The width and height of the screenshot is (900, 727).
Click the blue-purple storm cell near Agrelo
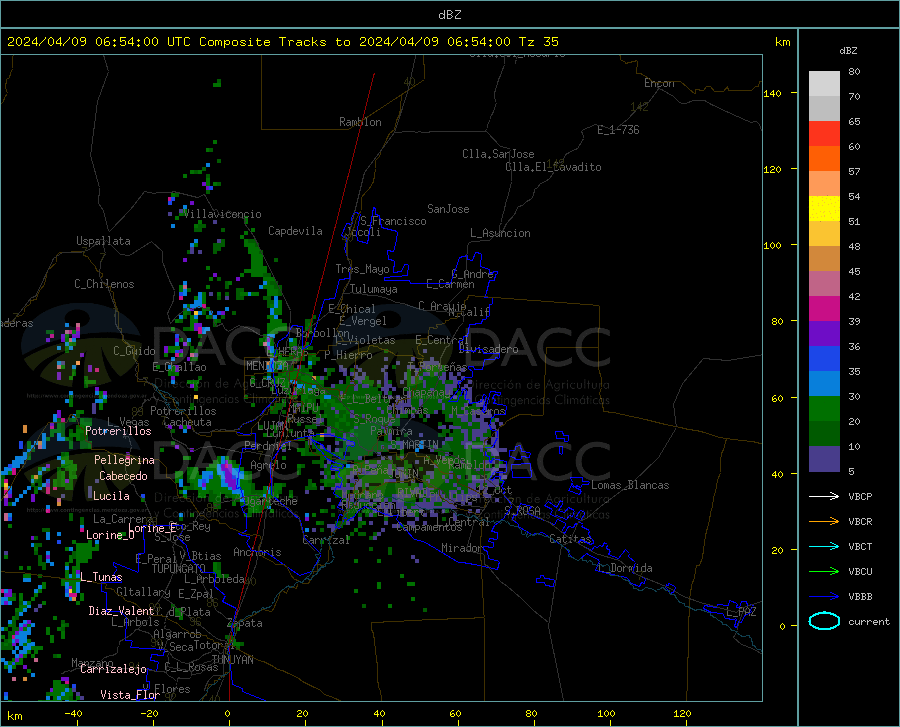[x=228, y=475]
